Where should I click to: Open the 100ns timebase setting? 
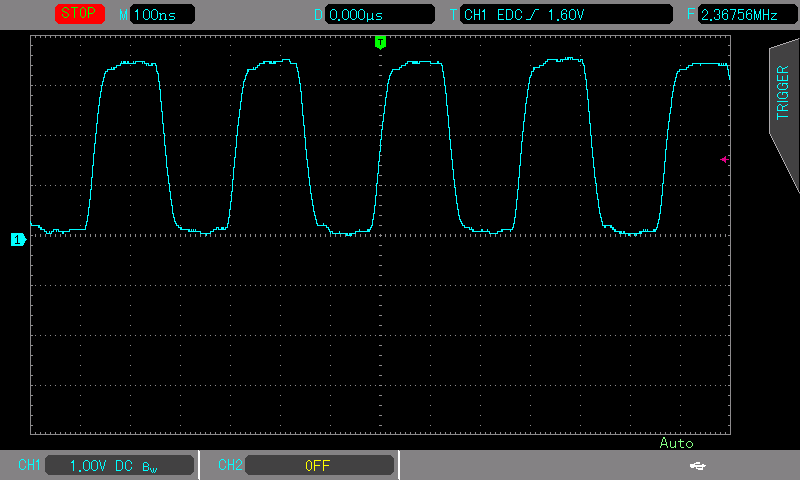162,15
